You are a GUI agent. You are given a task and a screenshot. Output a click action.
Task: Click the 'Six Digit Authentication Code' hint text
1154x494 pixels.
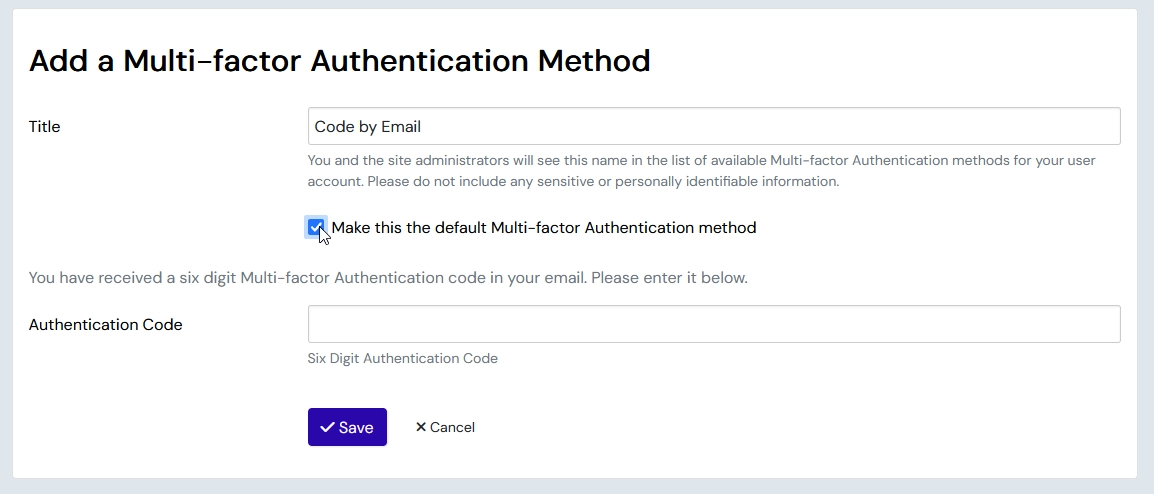tap(402, 358)
